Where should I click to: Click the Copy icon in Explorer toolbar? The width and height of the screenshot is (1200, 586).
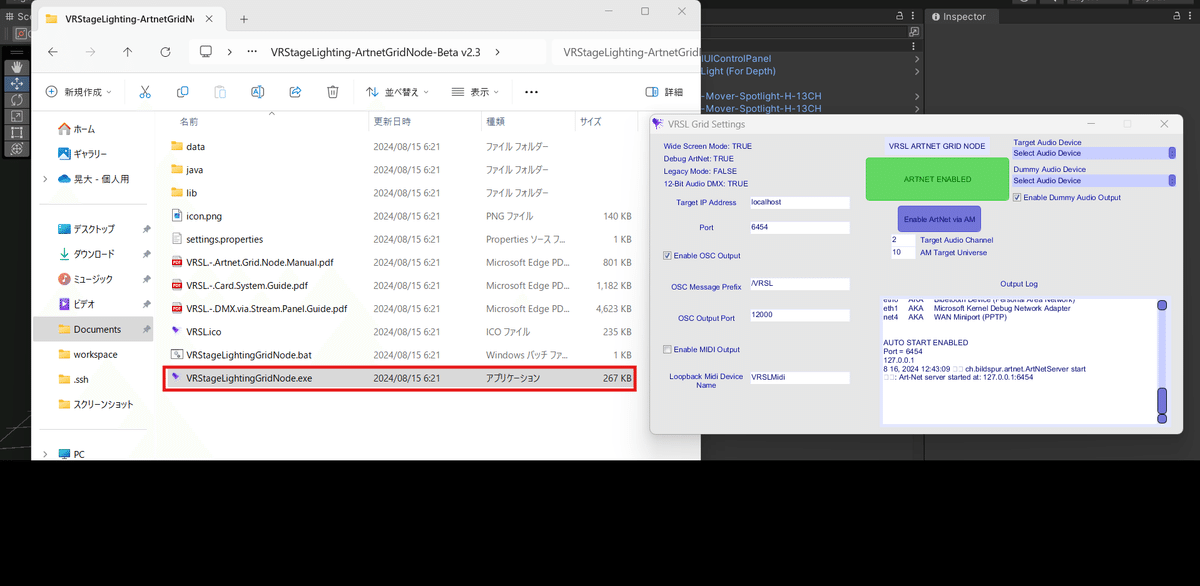(182, 92)
